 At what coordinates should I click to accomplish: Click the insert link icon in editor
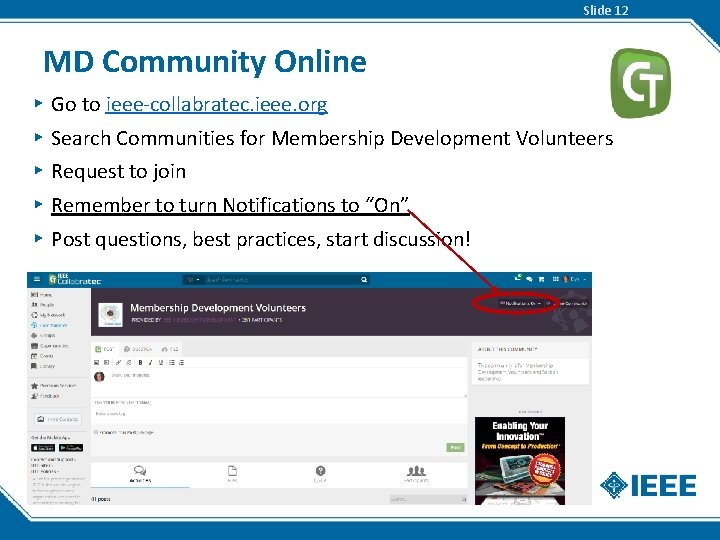click(118, 362)
